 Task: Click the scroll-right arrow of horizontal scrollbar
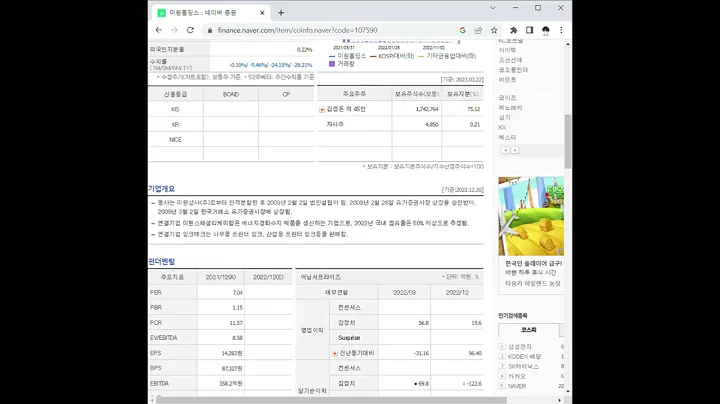tap(559, 400)
